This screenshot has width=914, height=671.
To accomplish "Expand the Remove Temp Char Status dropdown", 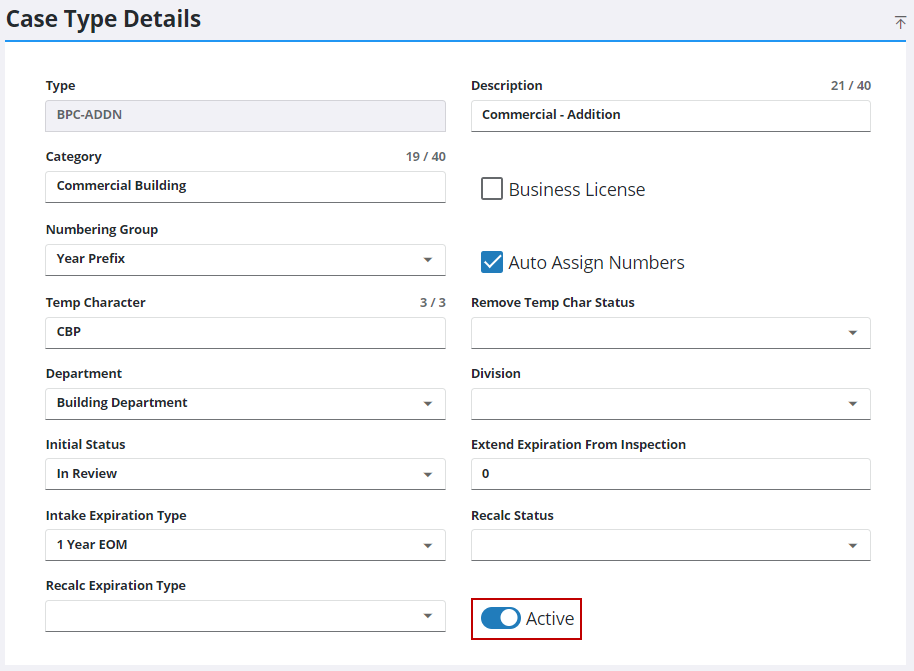I will click(x=670, y=333).
